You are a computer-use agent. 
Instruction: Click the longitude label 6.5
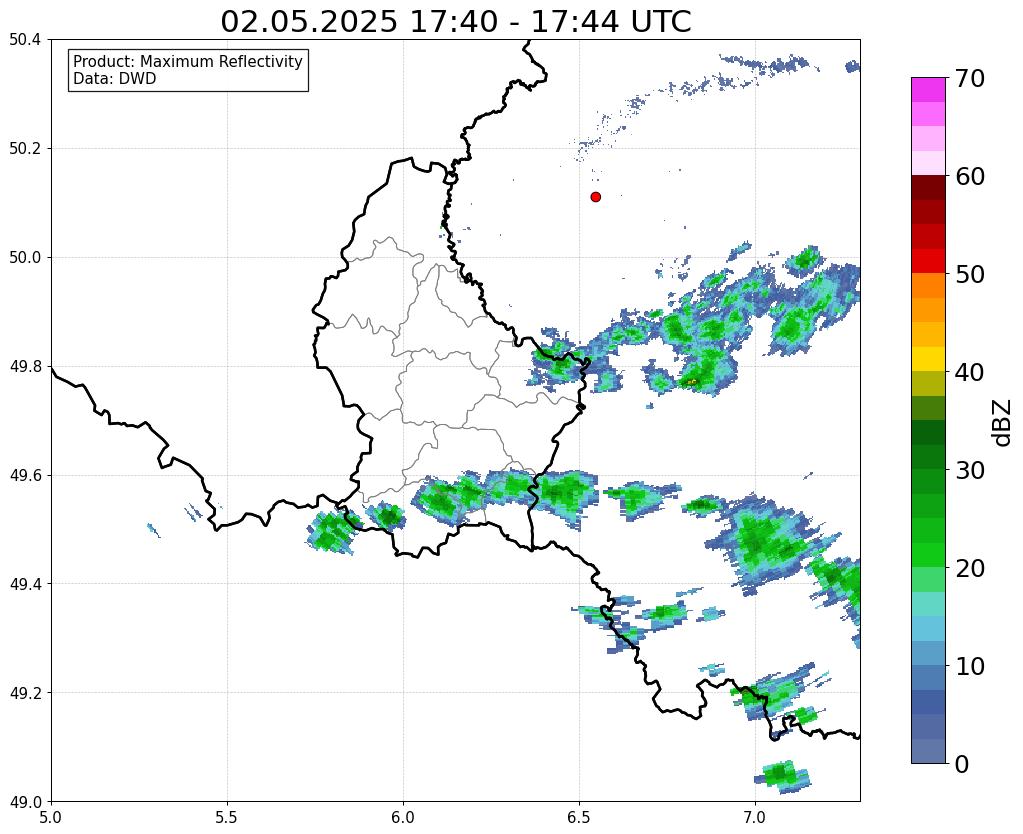click(x=579, y=818)
